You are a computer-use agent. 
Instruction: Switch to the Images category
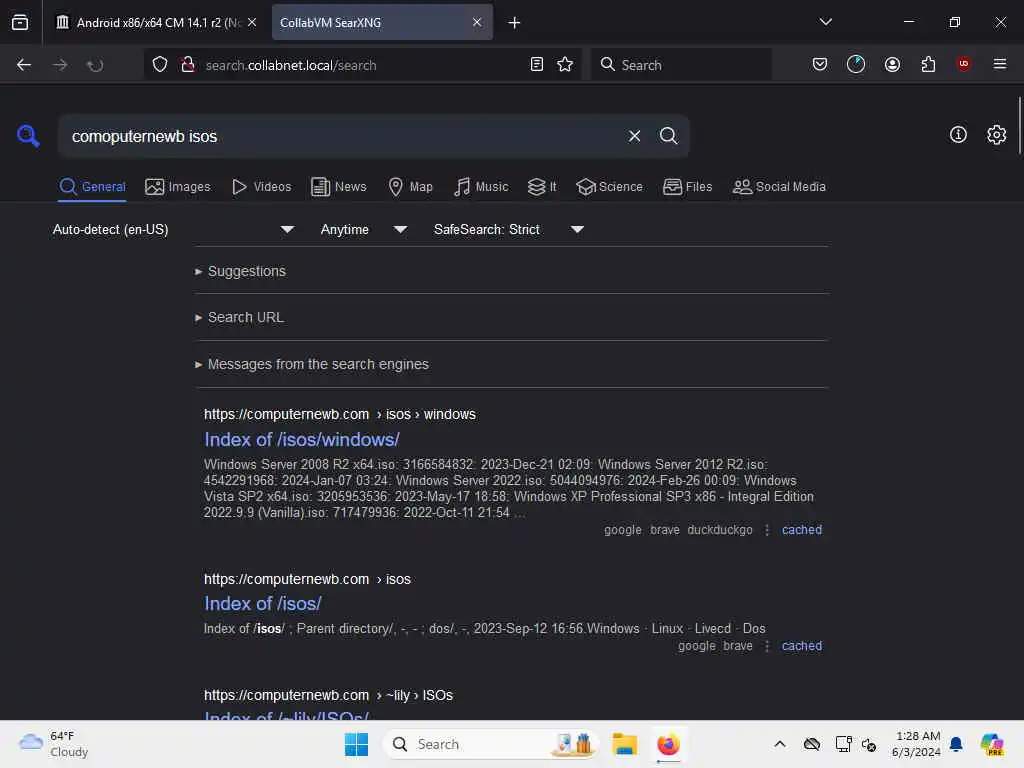point(178,187)
